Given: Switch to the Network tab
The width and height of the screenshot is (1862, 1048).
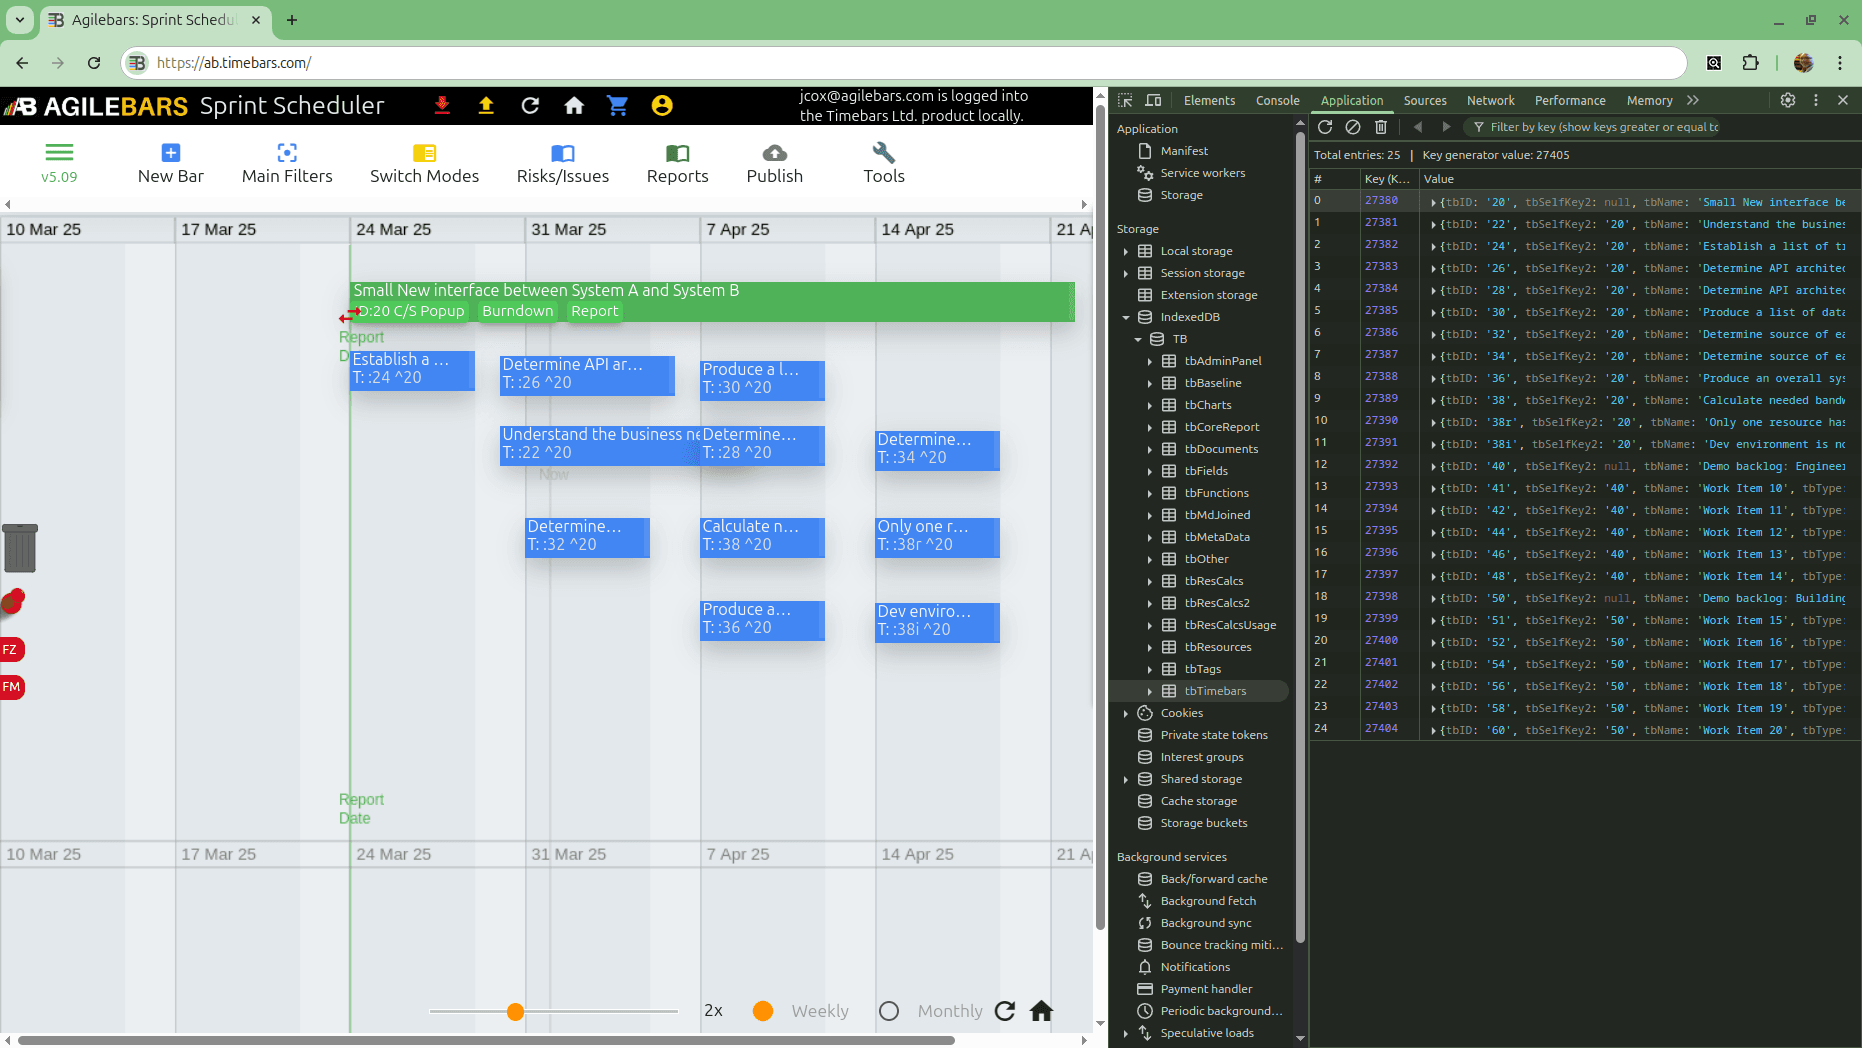Looking at the screenshot, I should [1491, 100].
